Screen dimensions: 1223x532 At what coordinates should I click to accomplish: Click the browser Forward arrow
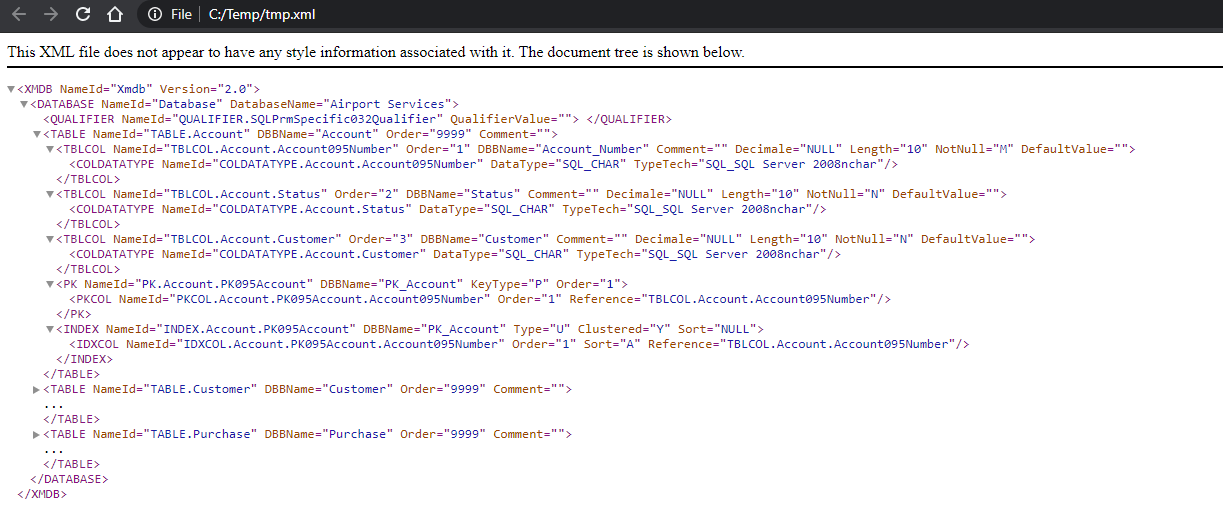[51, 14]
